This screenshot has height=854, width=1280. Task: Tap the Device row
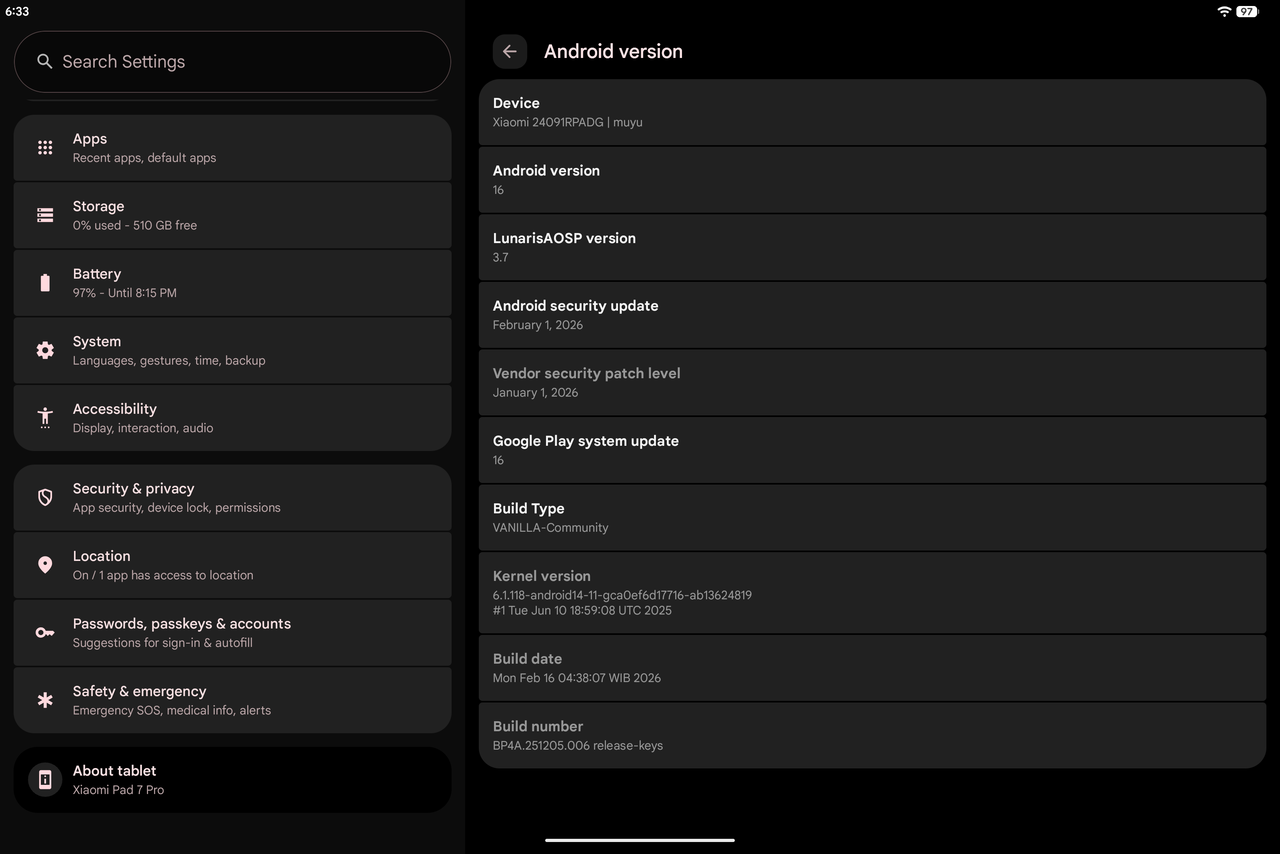(x=873, y=112)
